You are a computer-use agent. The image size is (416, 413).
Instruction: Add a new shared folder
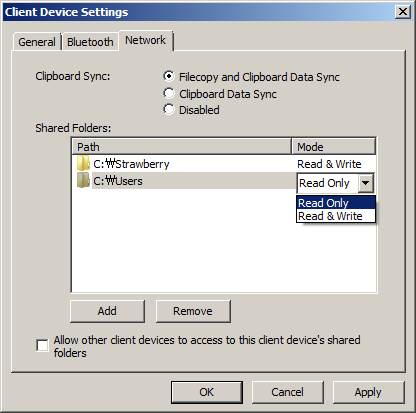107,311
